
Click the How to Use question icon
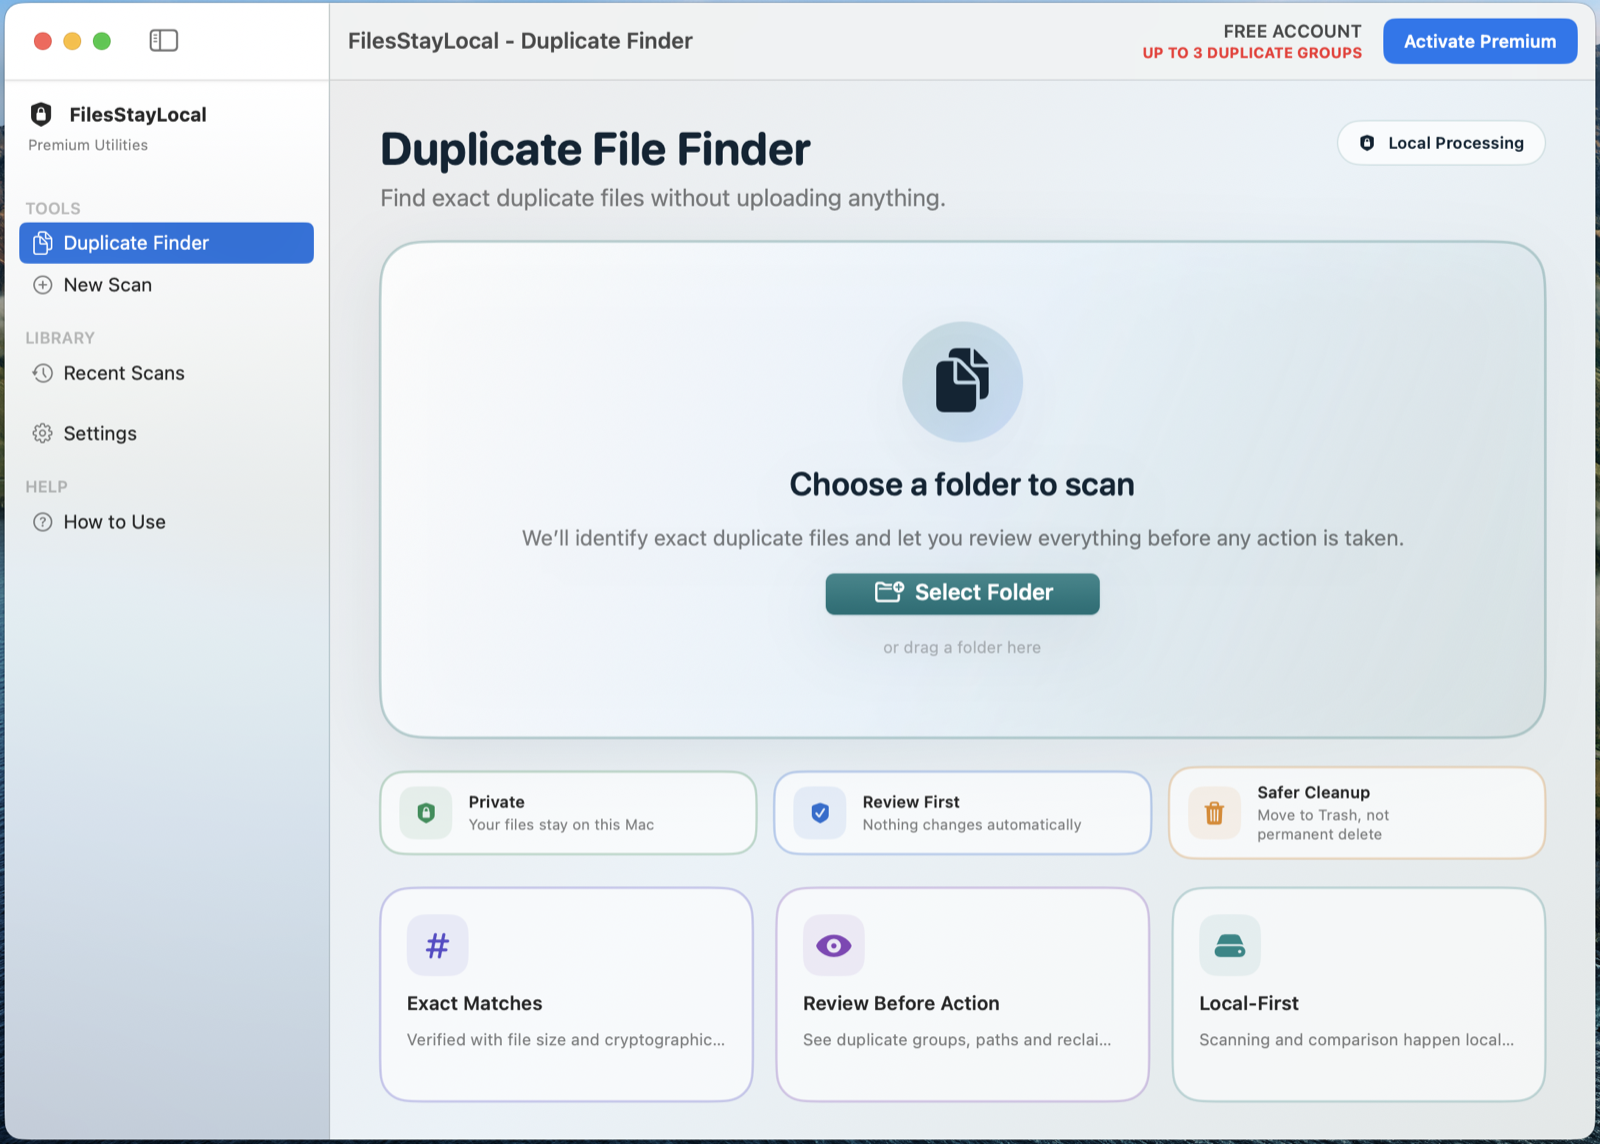coord(43,522)
